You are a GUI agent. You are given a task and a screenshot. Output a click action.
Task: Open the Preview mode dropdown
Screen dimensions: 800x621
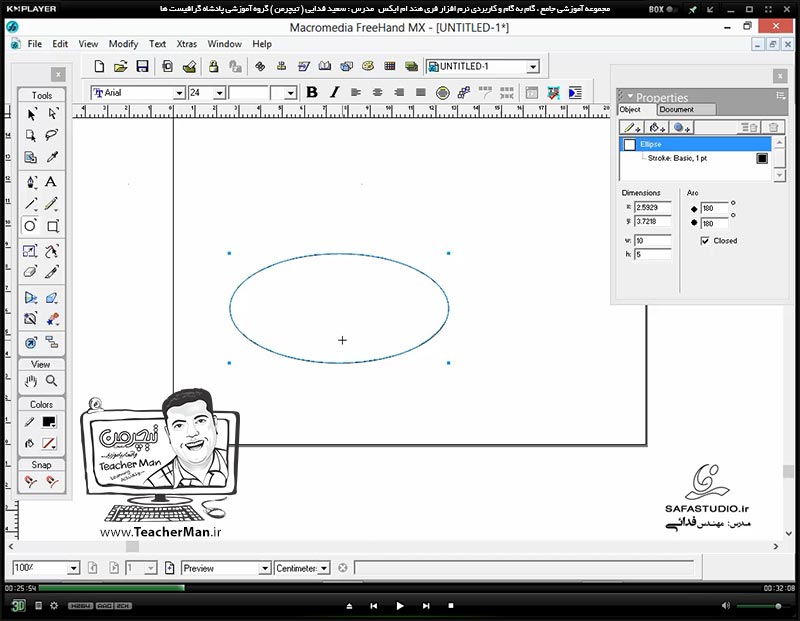(x=264, y=568)
